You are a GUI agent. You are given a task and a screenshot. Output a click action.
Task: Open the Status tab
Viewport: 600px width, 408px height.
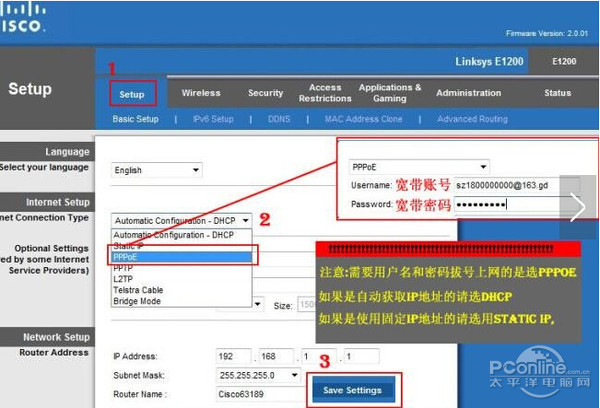coord(558,93)
